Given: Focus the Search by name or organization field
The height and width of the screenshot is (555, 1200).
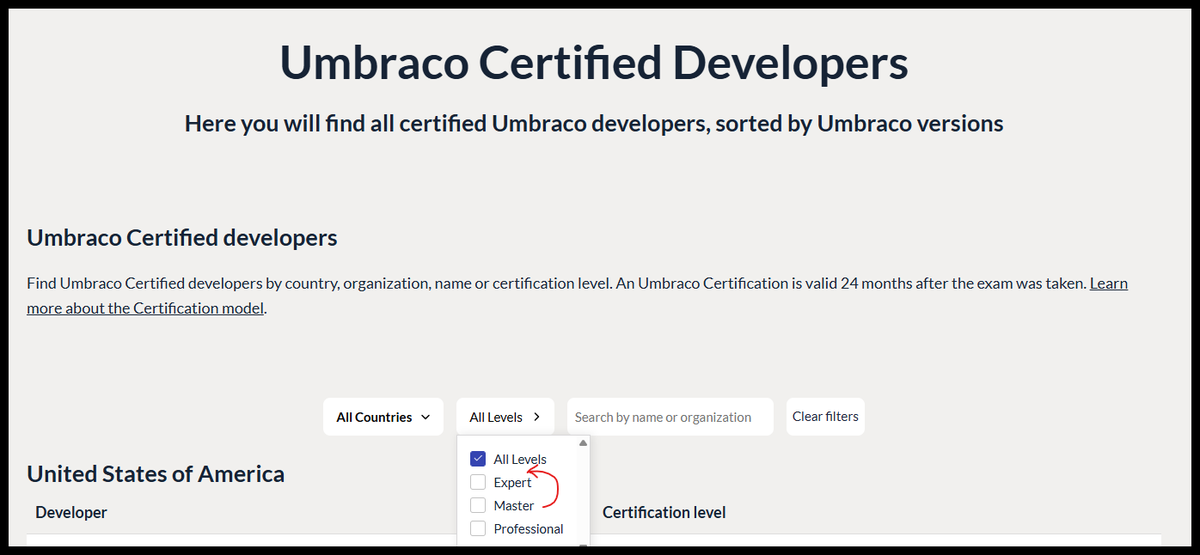Looking at the screenshot, I should point(670,417).
